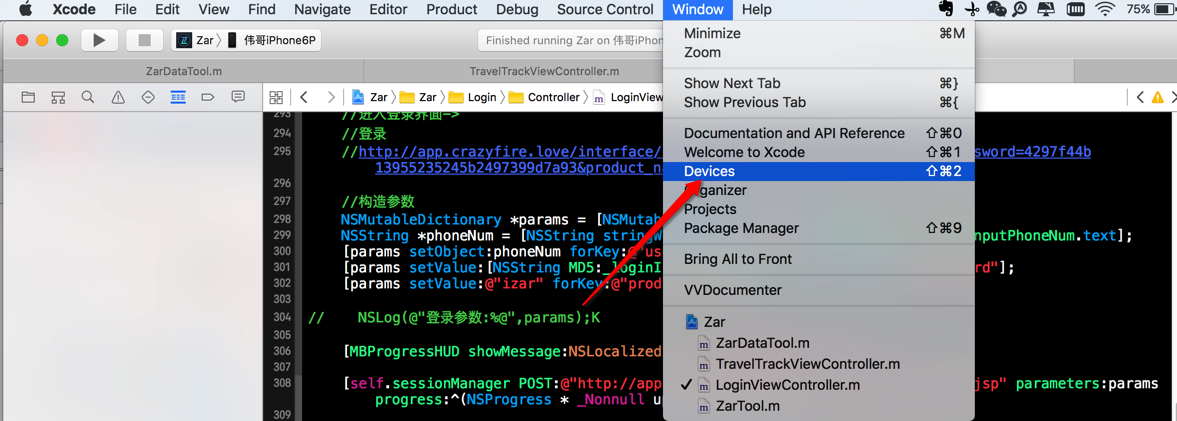Screen dimensions: 1177x421
Task: Open the Issue navigator warning icon
Action: click(118, 97)
